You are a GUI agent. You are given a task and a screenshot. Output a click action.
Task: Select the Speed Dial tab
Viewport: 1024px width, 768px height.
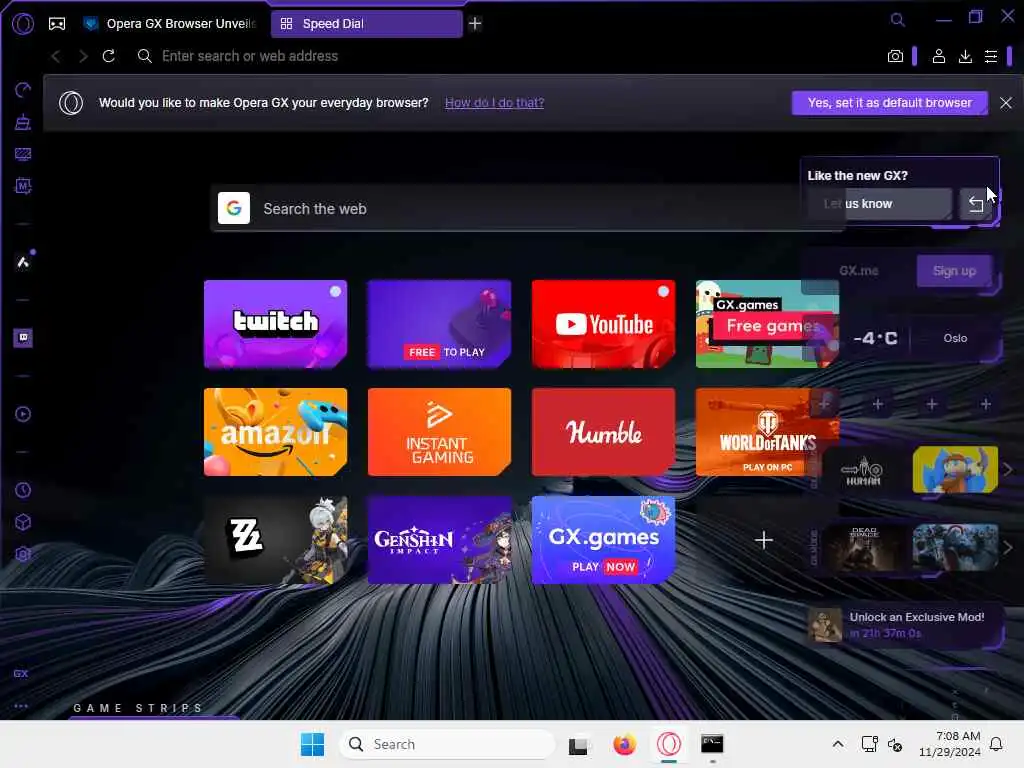366,24
